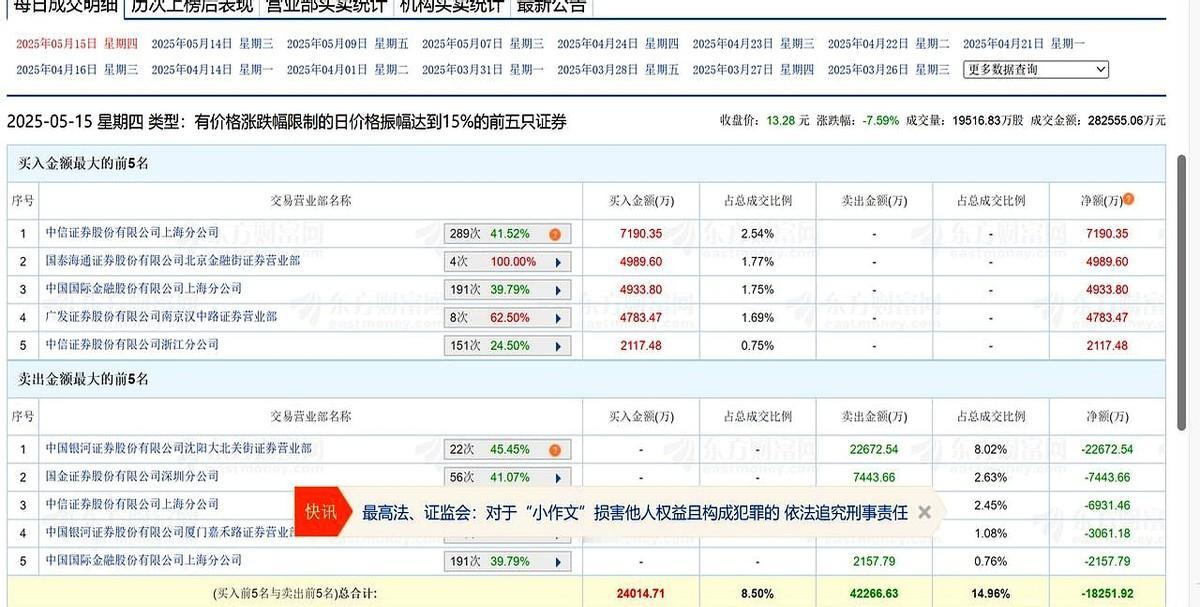The height and width of the screenshot is (607, 1200).
Task: Open 中国银河证券厦门嘉禾路证券营业部 link
Action: (170, 533)
